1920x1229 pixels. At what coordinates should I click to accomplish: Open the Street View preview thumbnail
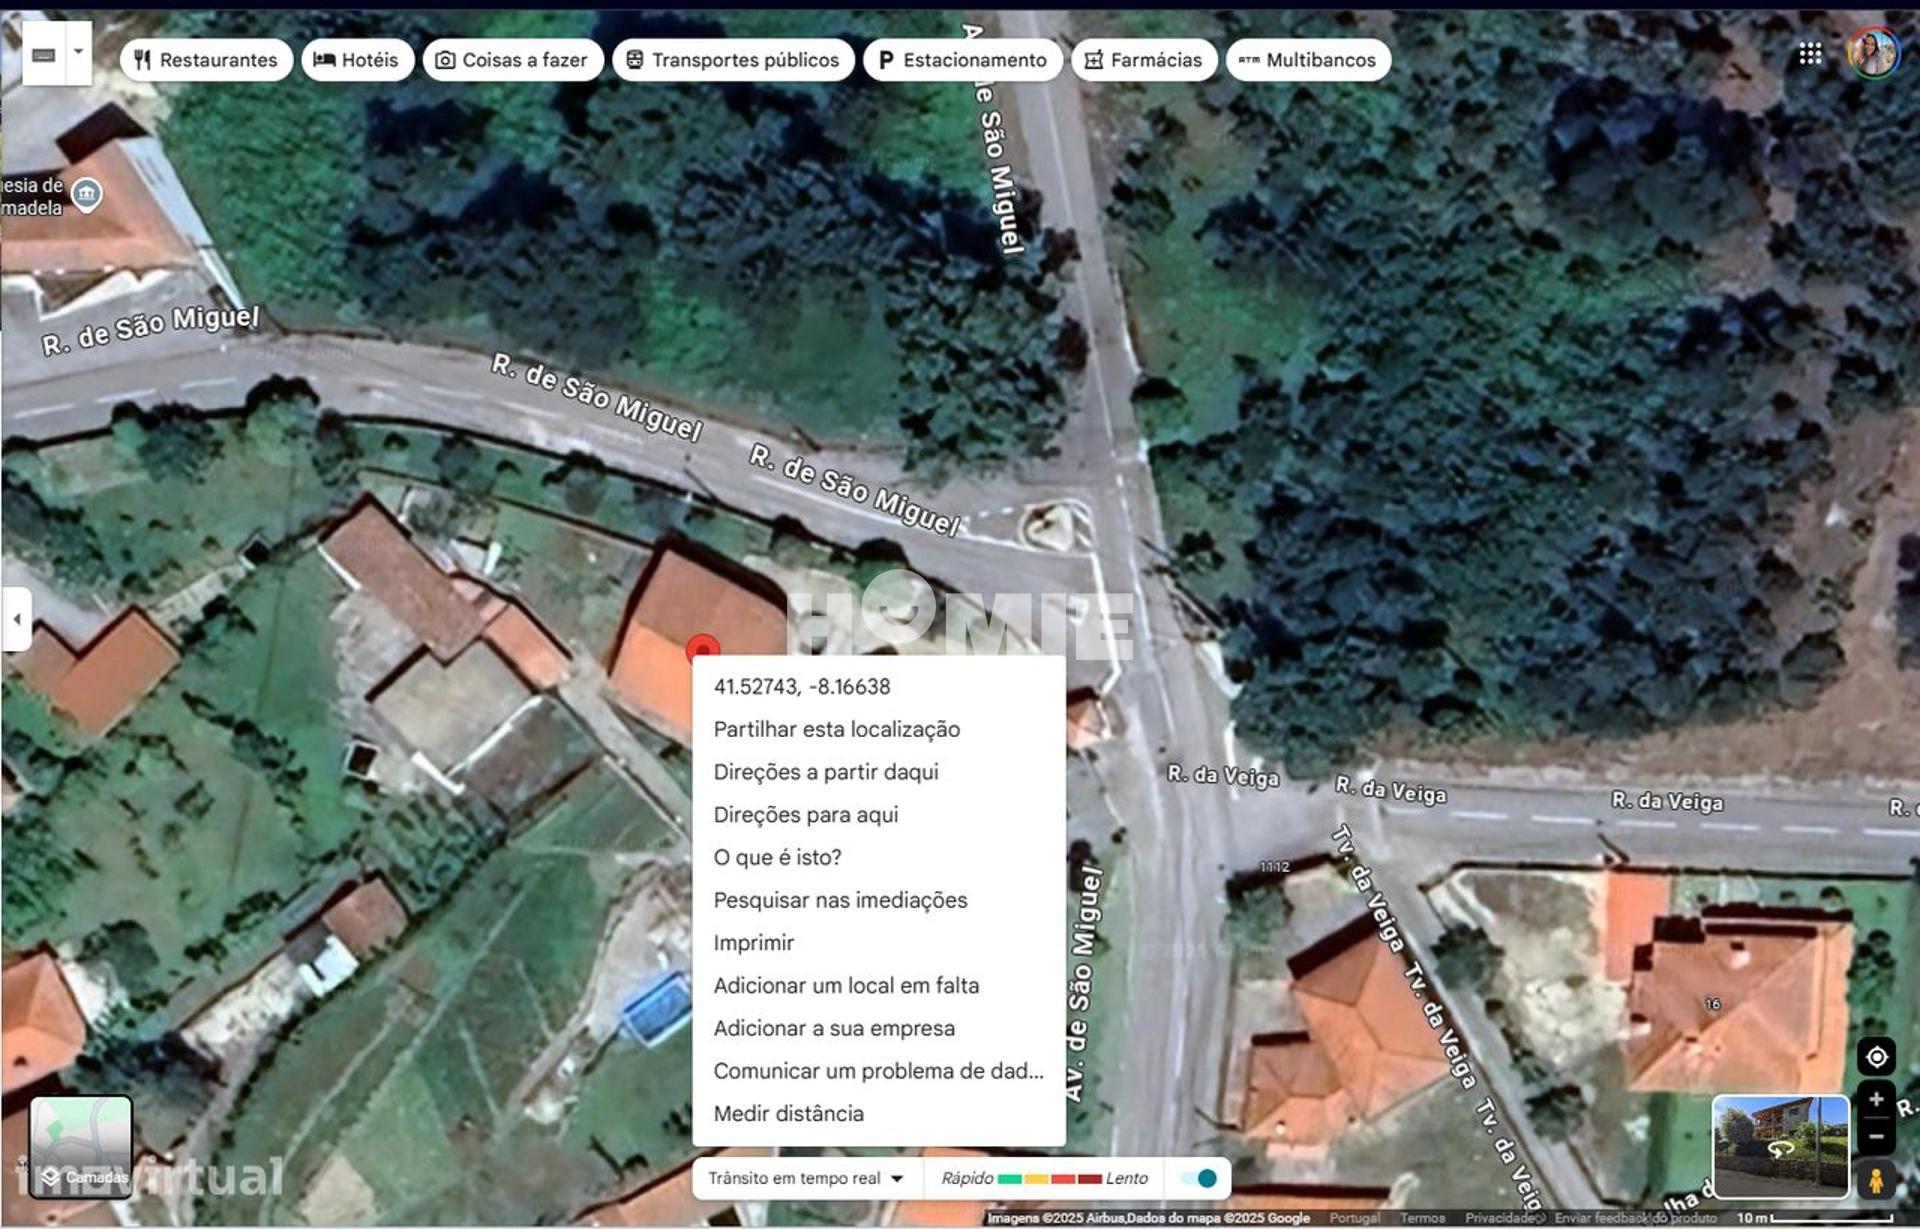1779,1147
